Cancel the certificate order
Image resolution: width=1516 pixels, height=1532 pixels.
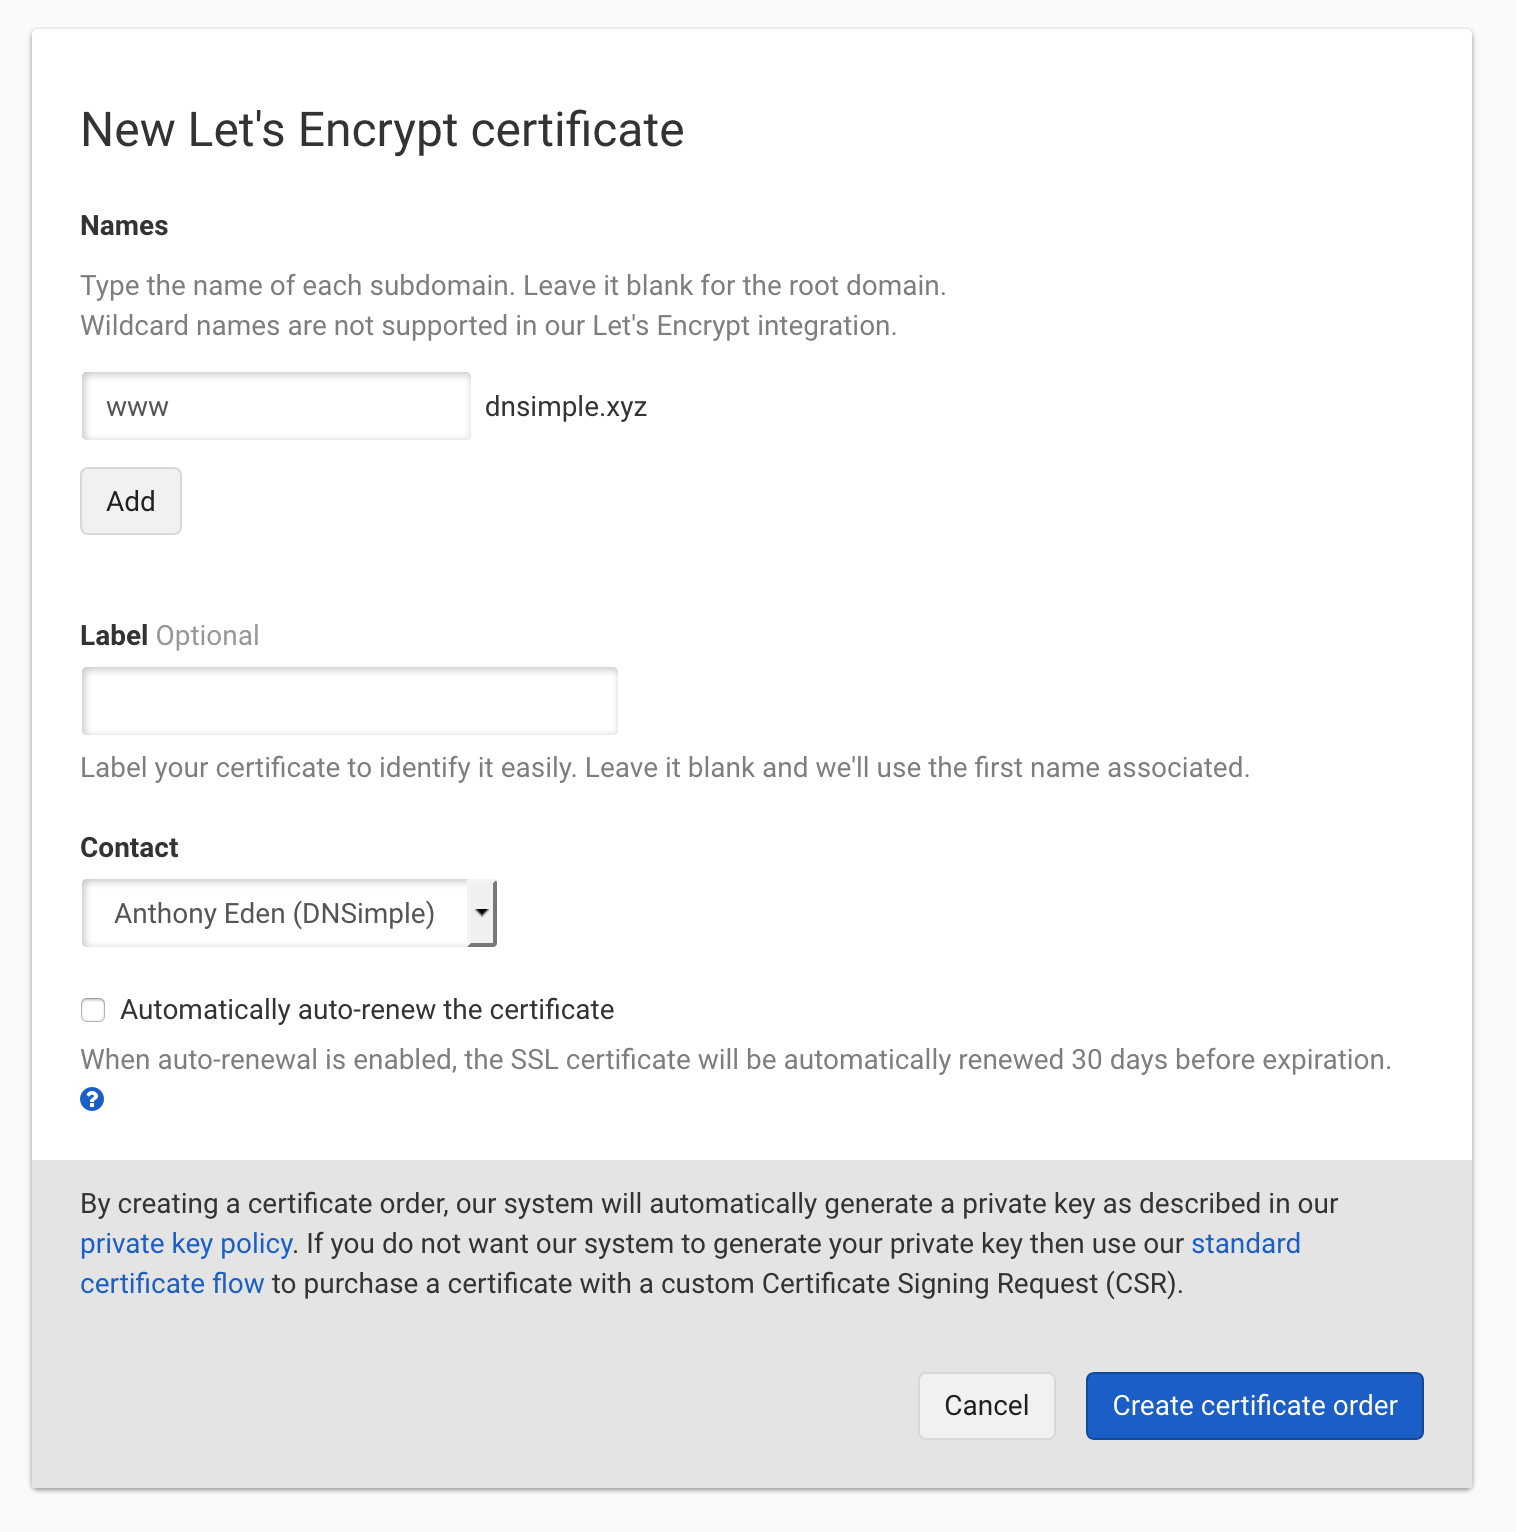(986, 1405)
